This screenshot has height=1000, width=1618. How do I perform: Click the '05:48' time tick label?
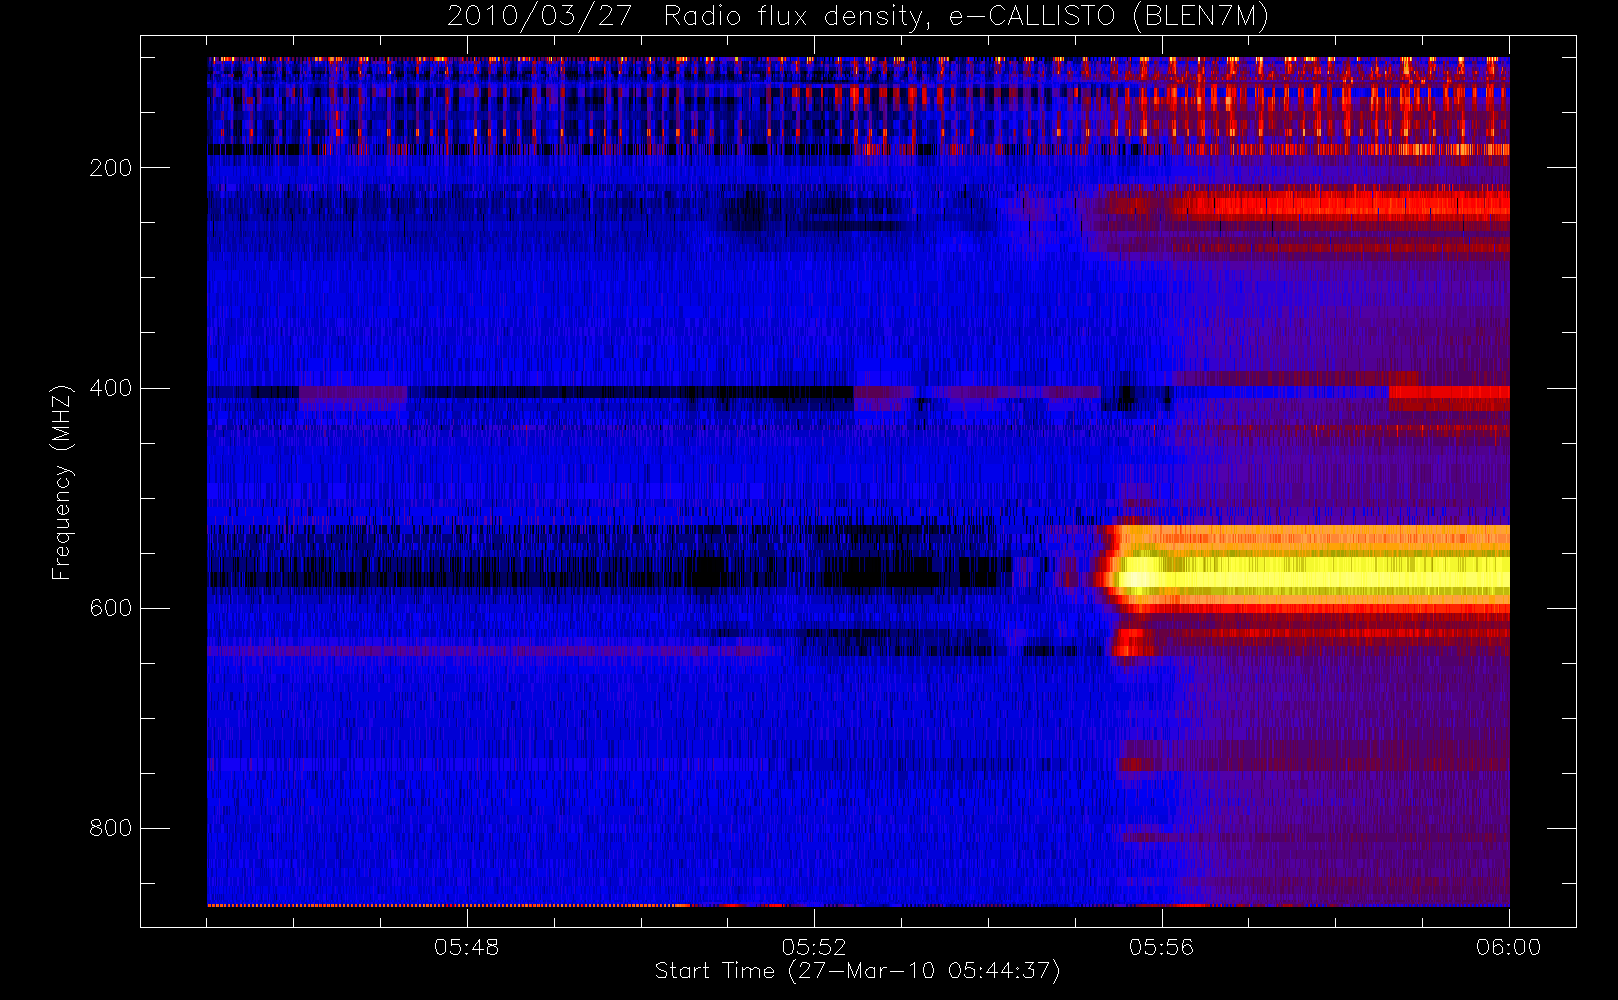466,947
